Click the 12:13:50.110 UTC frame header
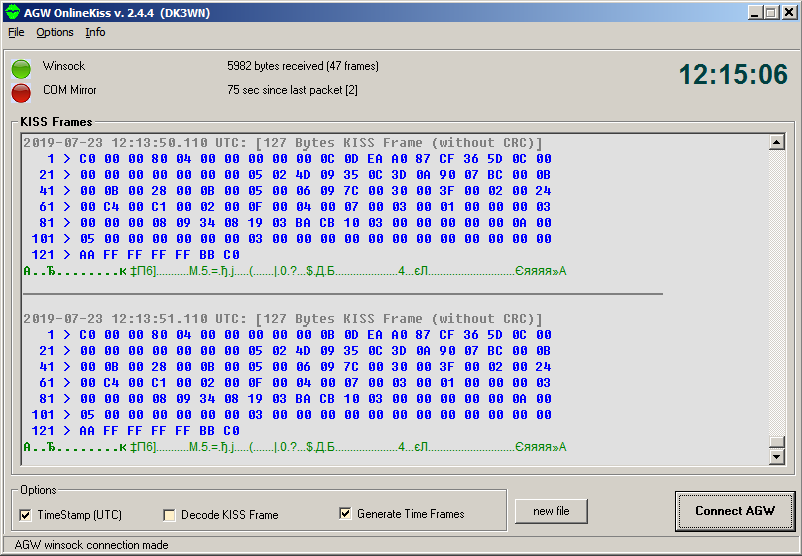This screenshot has width=802, height=556. coord(282,143)
